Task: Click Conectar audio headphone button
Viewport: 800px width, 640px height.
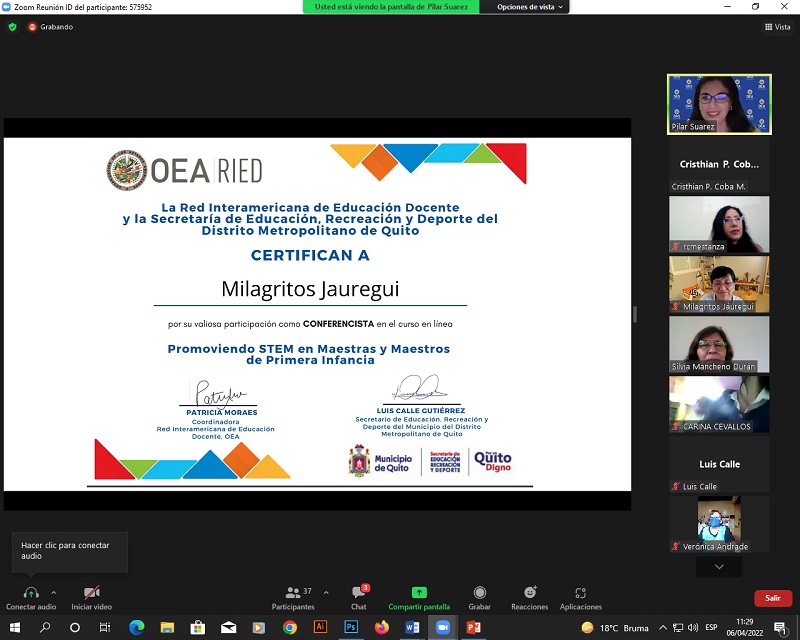Action: tap(31, 598)
